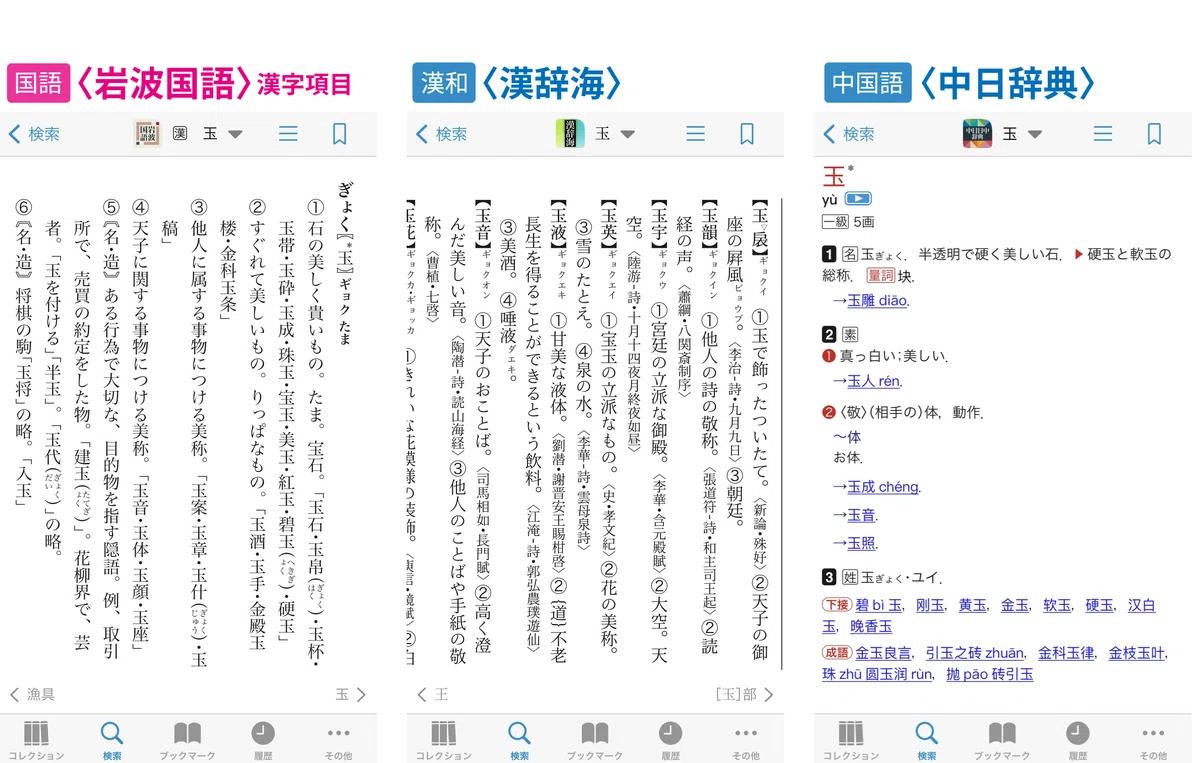
Task: Open the 引玉之砖 zhuān idiom link
Action: tap(974, 653)
